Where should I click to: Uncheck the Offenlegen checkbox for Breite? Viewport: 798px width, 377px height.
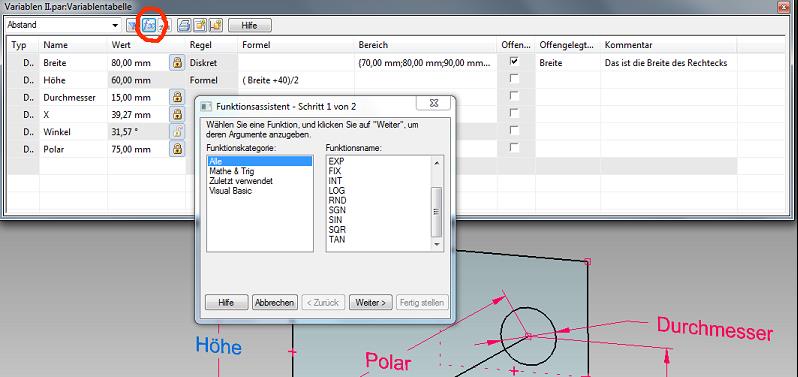515,62
